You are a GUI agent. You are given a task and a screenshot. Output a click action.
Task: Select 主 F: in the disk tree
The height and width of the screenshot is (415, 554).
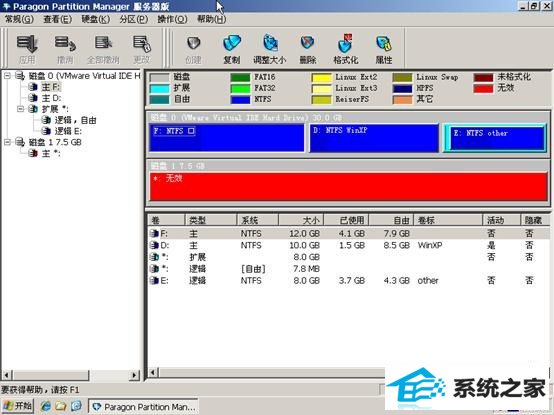(x=51, y=87)
